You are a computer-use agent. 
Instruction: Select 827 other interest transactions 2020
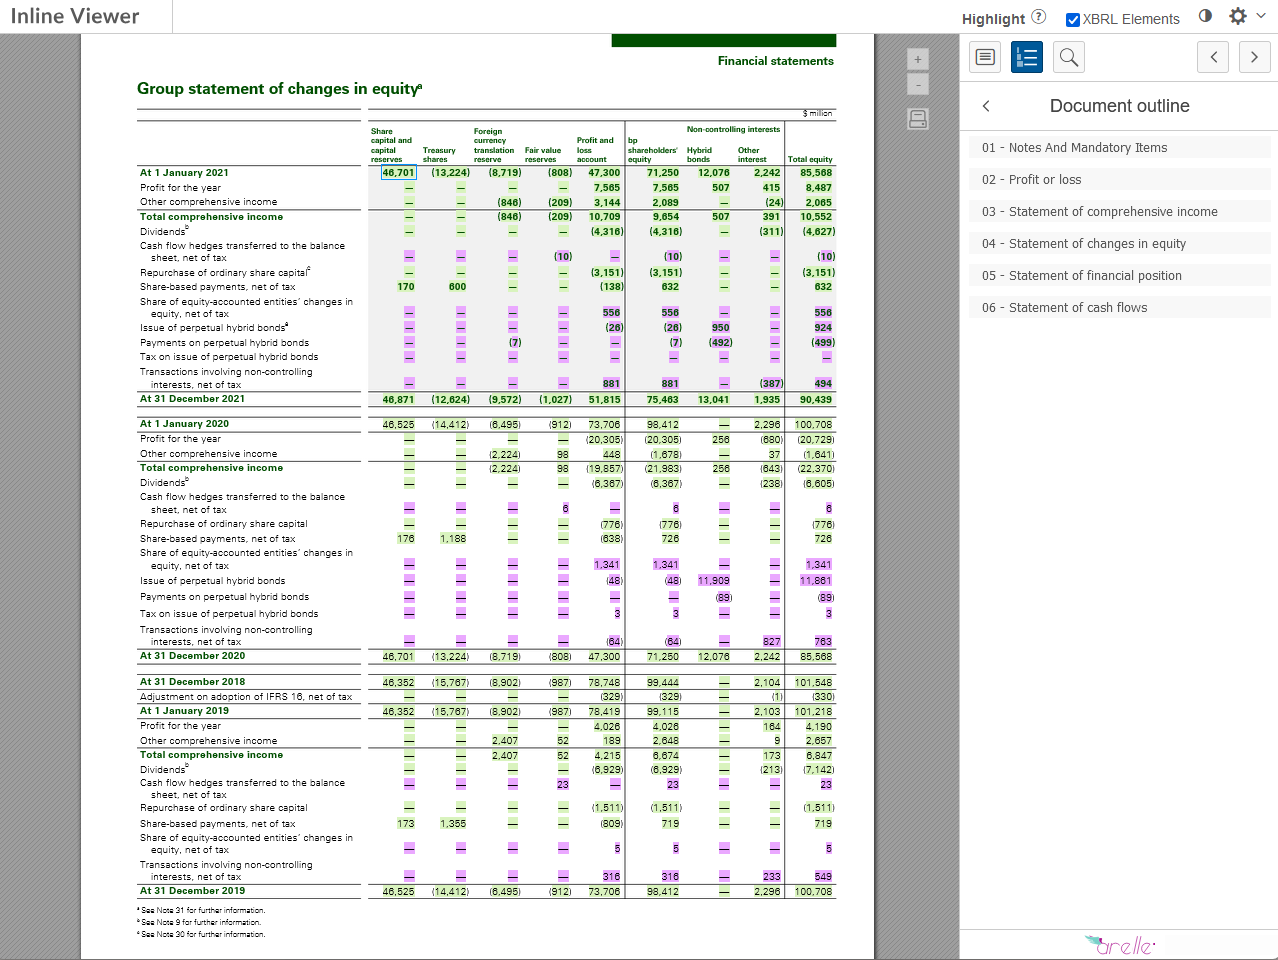point(772,642)
